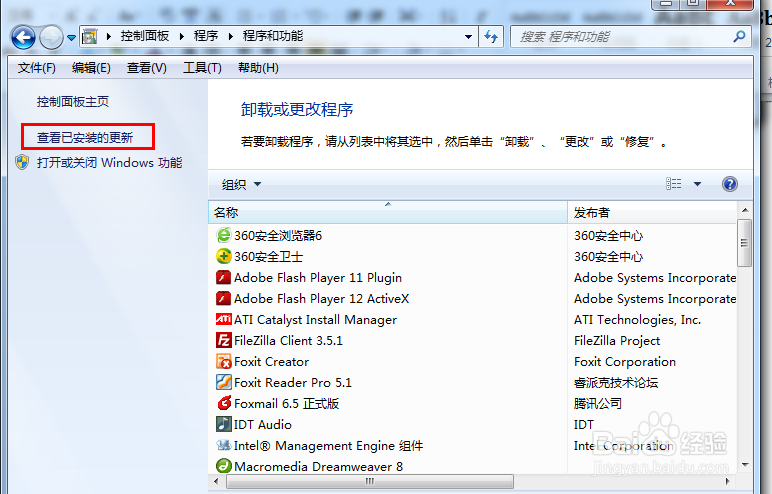The image size is (772, 494).
Task: Select the IDT Audio icon
Action: 224,424
